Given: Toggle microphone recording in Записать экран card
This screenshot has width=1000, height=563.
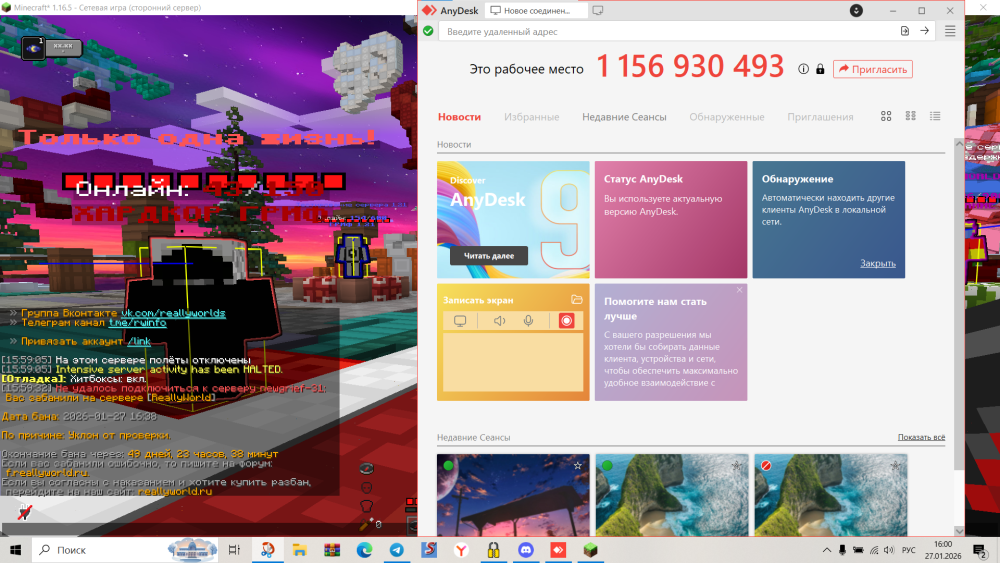Looking at the screenshot, I should click(x=529, y=321).
